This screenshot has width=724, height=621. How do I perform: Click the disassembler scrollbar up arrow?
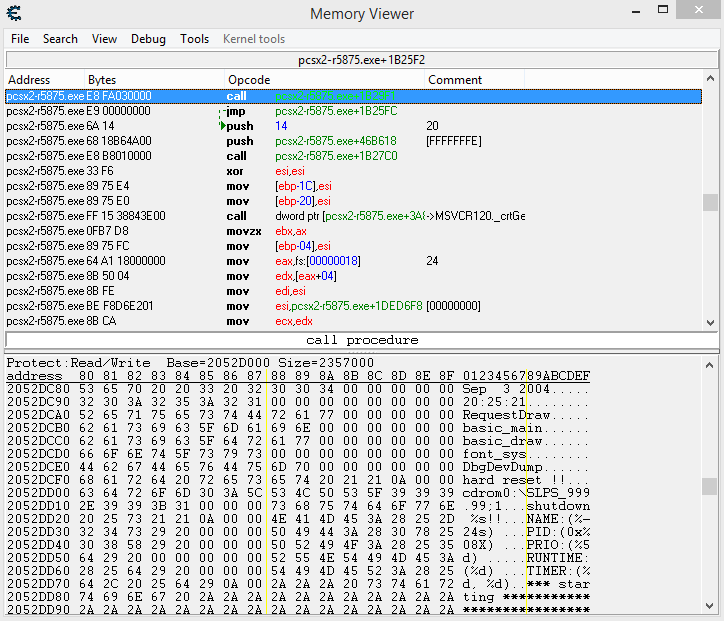710,80
